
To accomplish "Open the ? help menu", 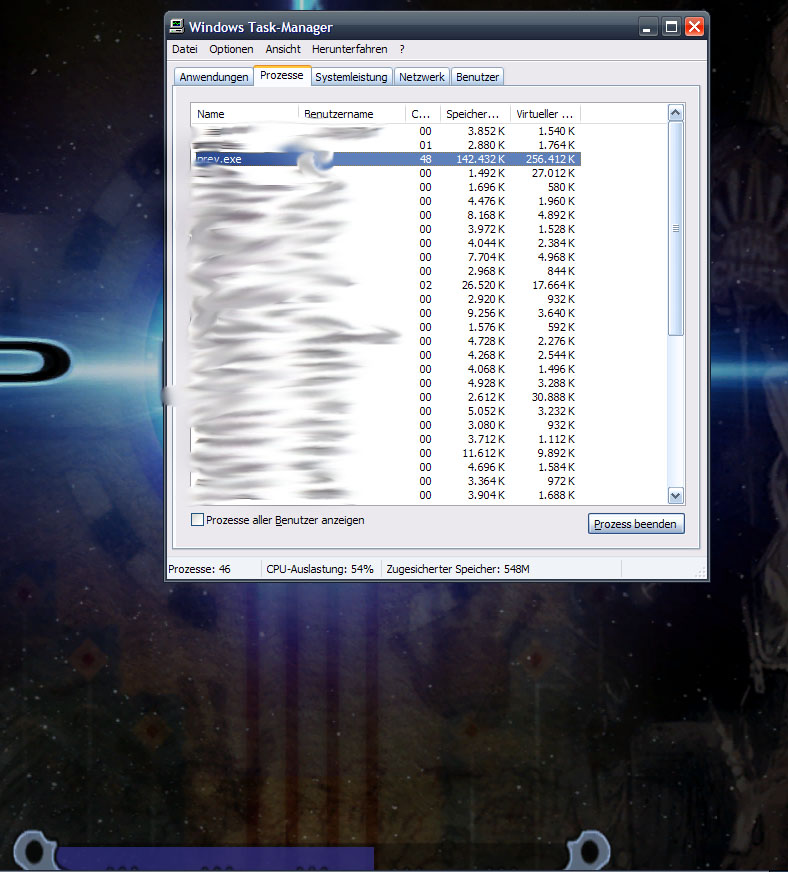I will point(402,49).
